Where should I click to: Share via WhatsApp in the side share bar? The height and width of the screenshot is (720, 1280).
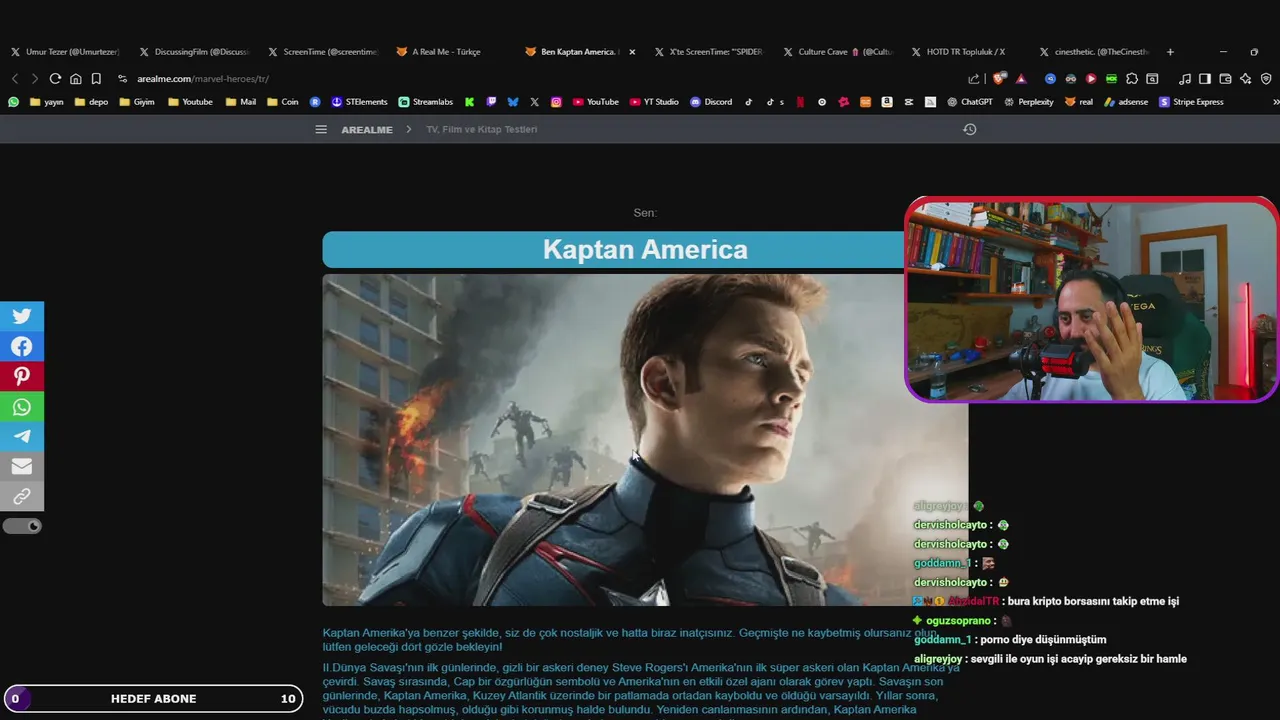[21, 407]
